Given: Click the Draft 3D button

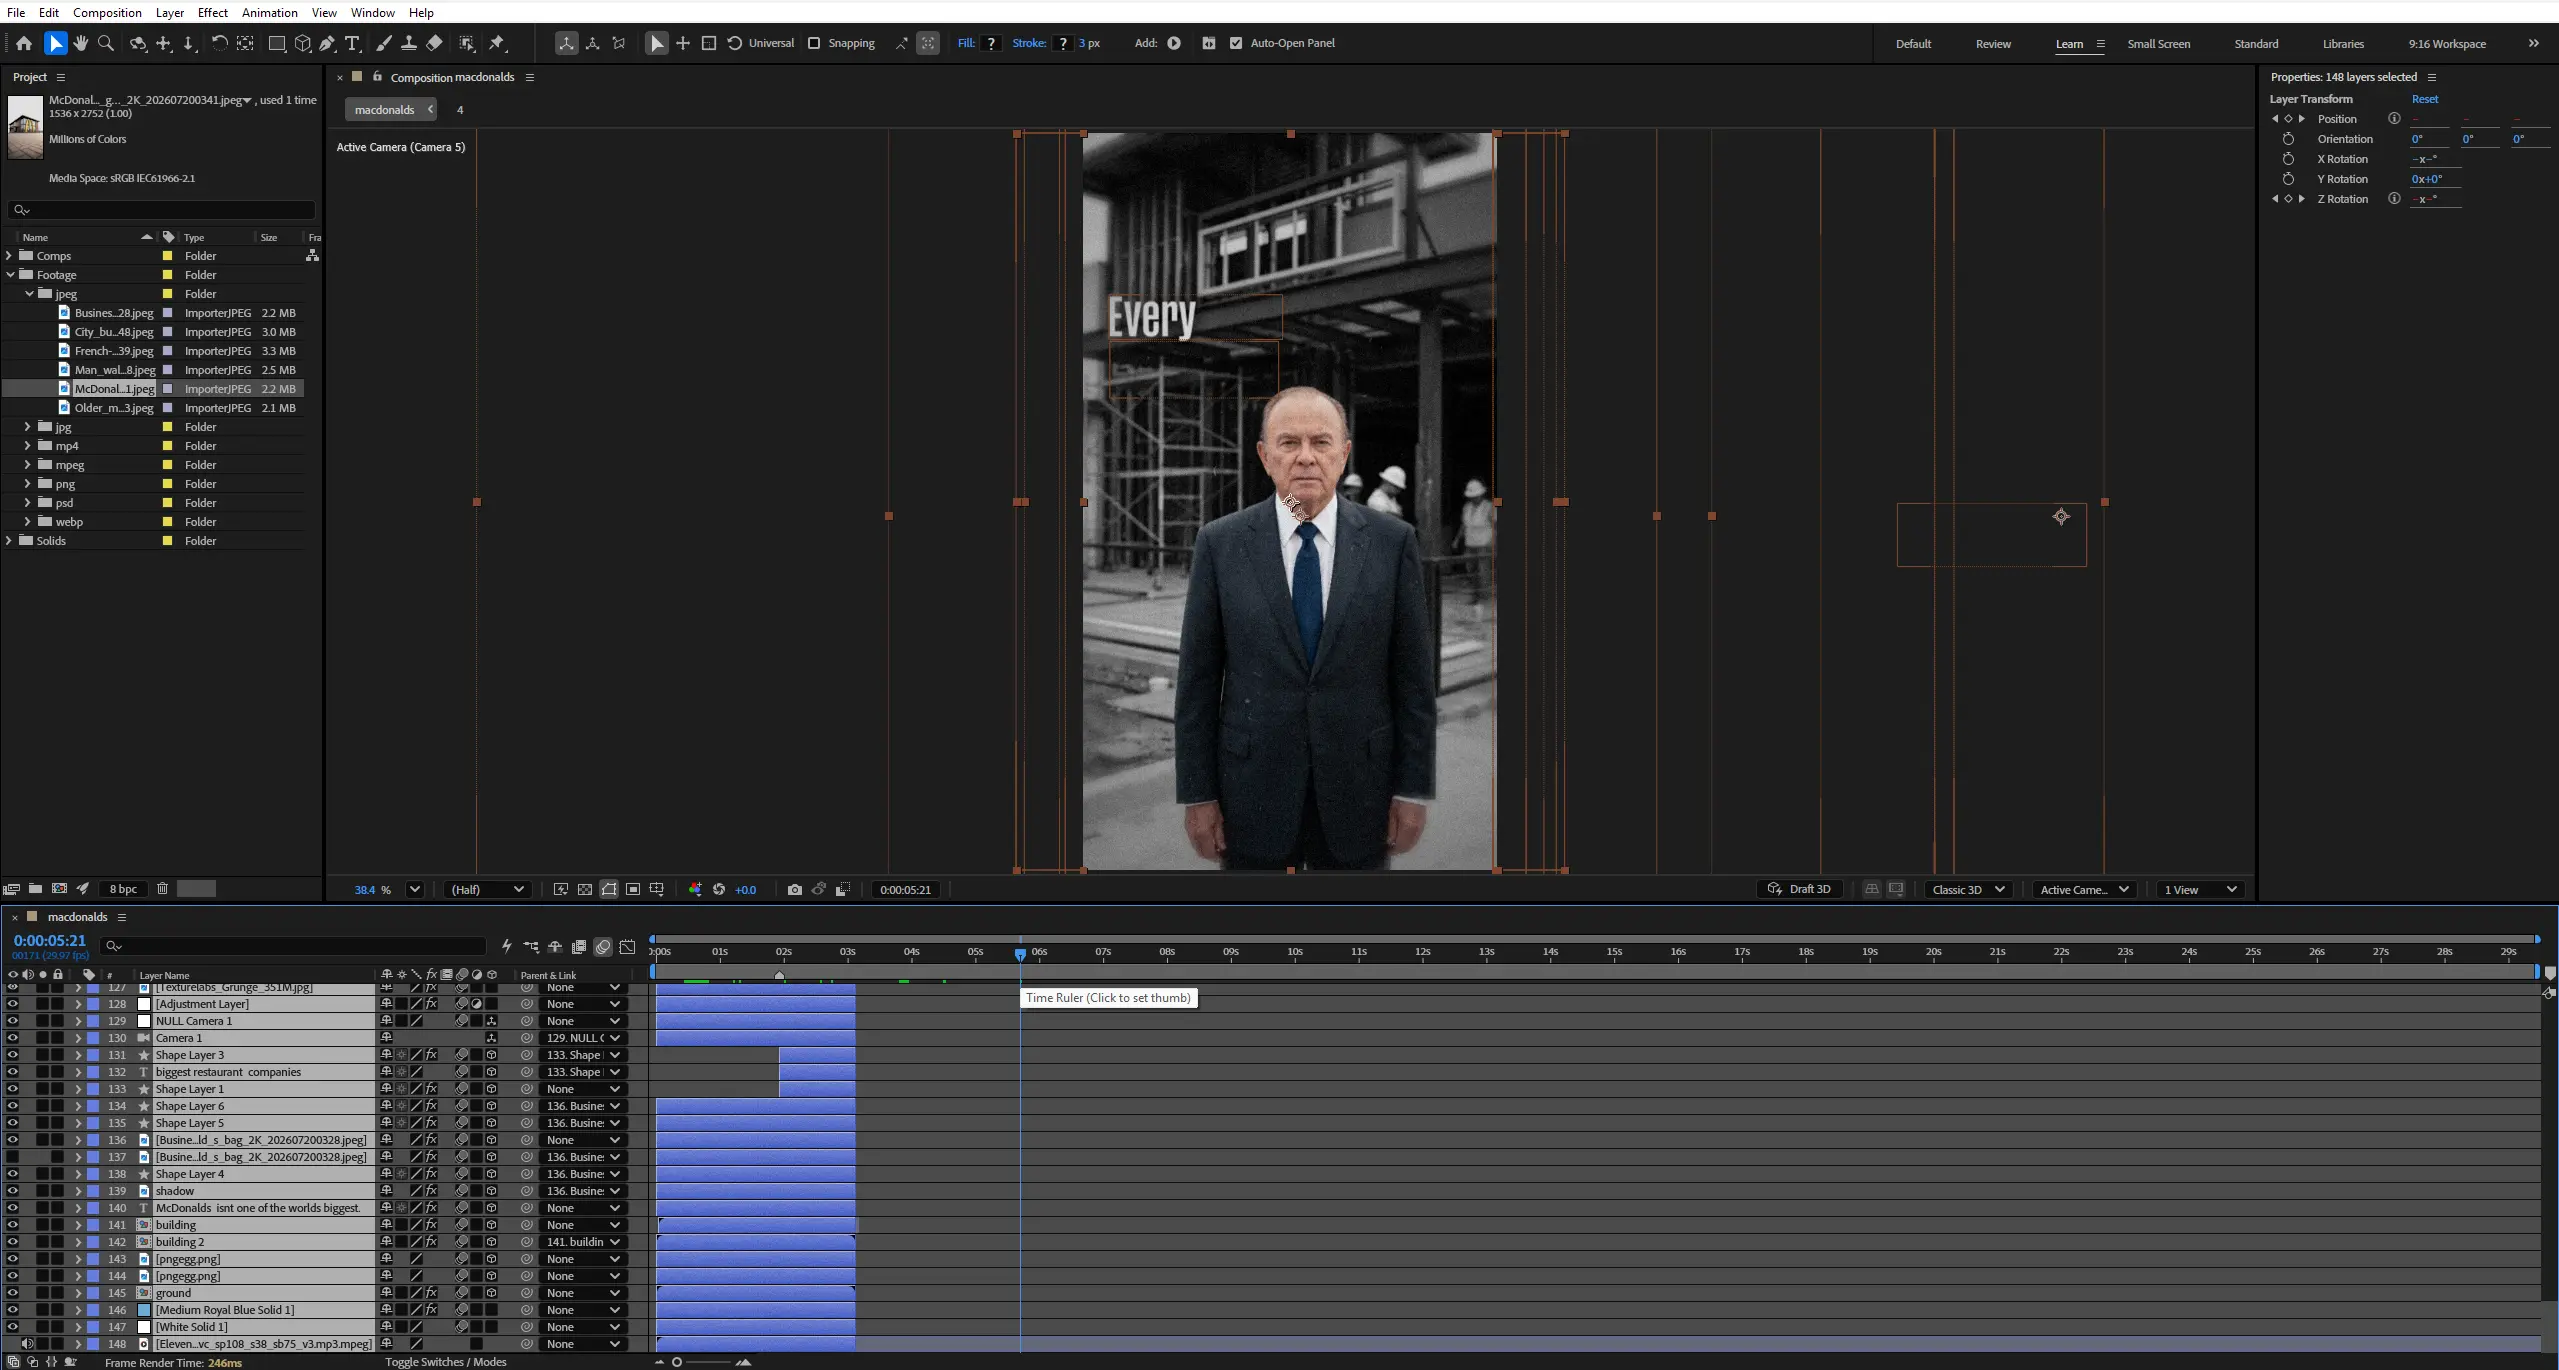Looking at the screenshot, I should [1799, 889].
